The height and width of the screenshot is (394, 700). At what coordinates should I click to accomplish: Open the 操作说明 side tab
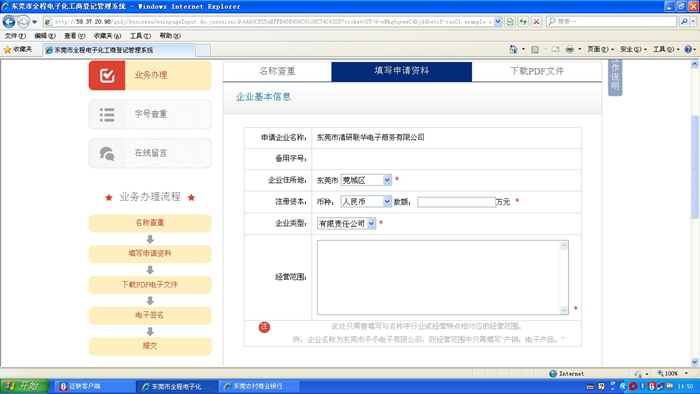[x=615, y=77]
